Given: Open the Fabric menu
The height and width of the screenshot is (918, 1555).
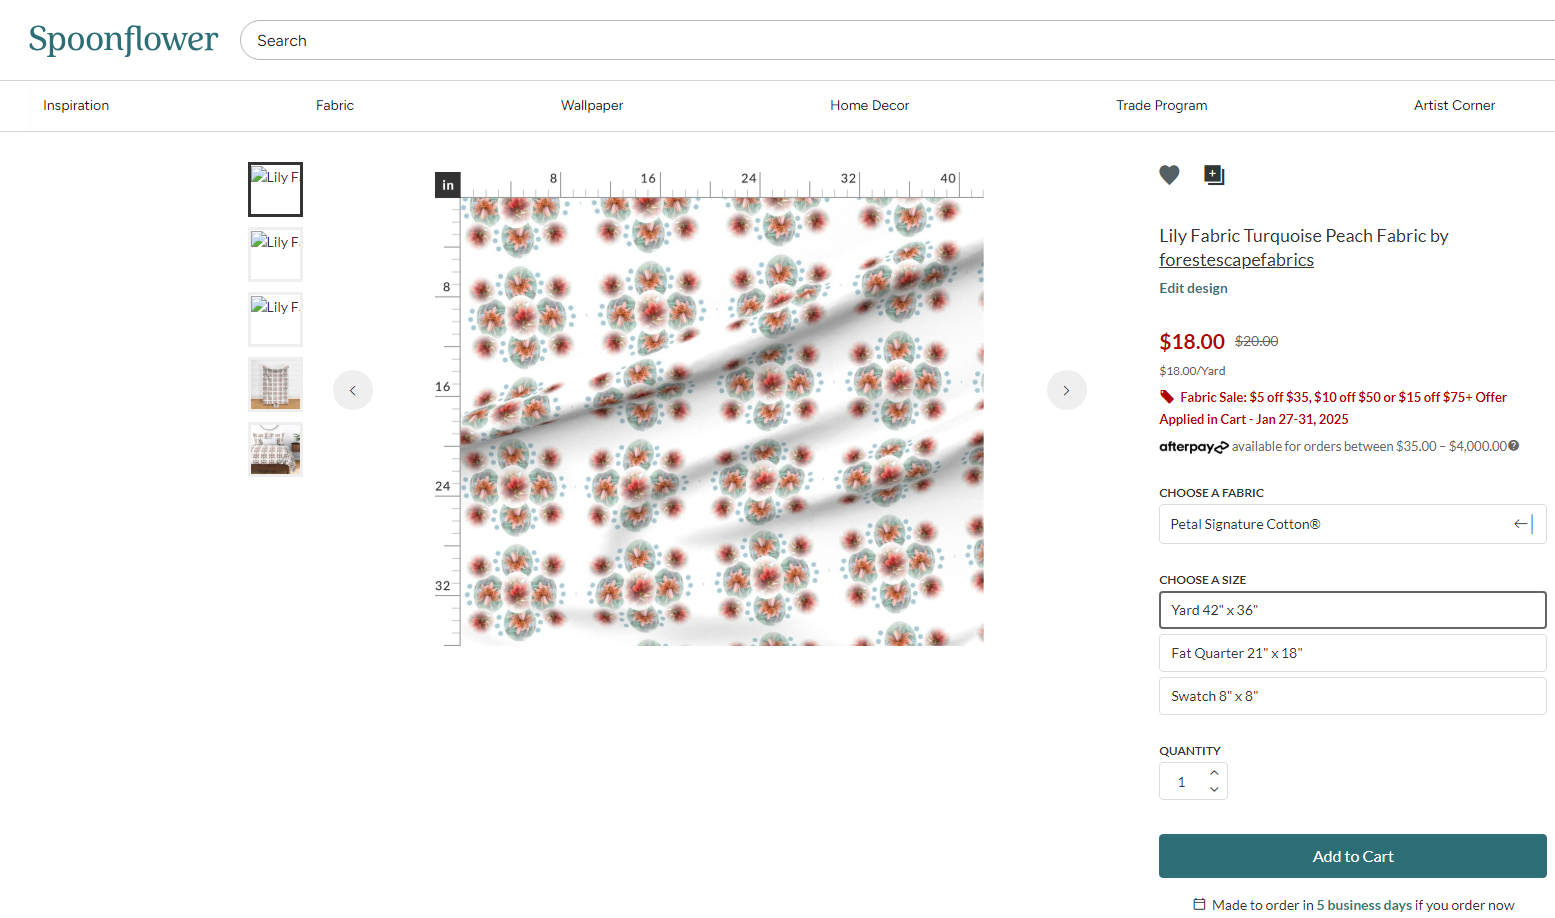Looking at the screenshot, I should point(335,105).
